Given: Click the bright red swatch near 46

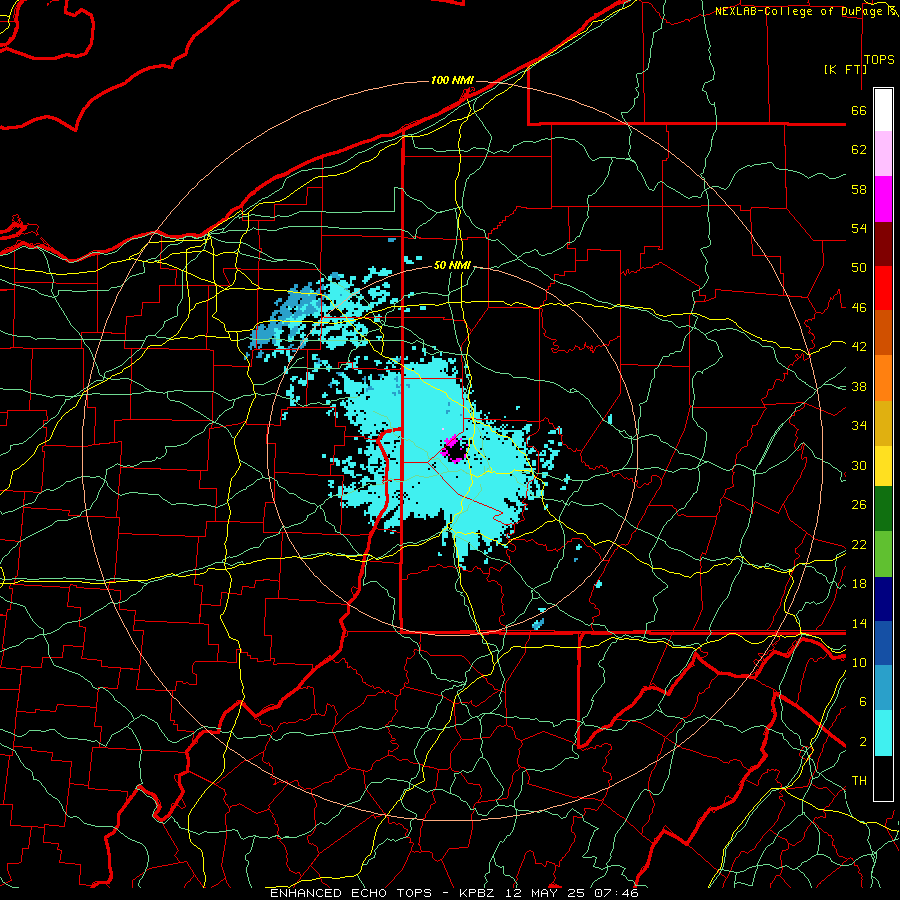Looking at the screenshot, I should (x=883, y=288).
